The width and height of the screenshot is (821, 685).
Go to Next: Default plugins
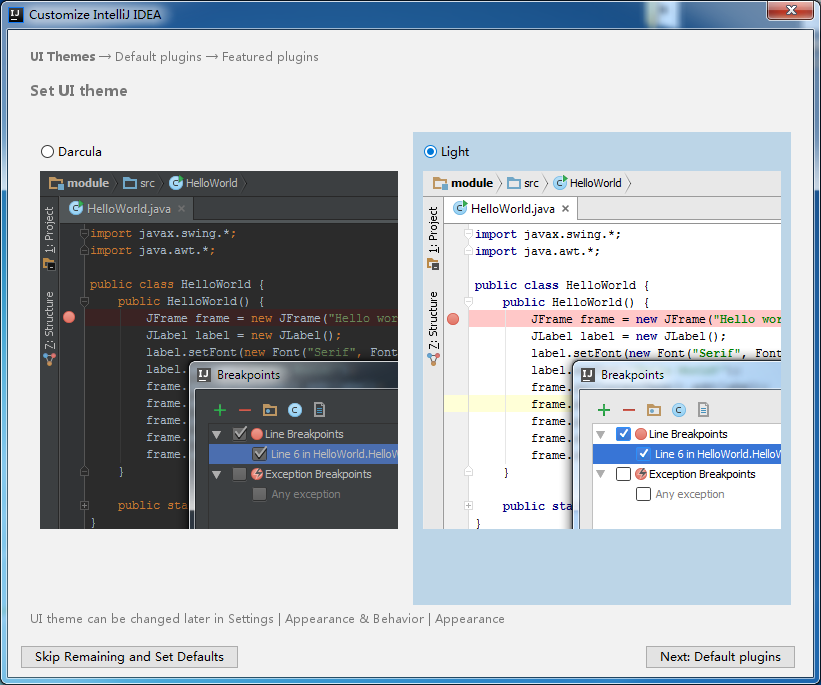tap(720, 657)
